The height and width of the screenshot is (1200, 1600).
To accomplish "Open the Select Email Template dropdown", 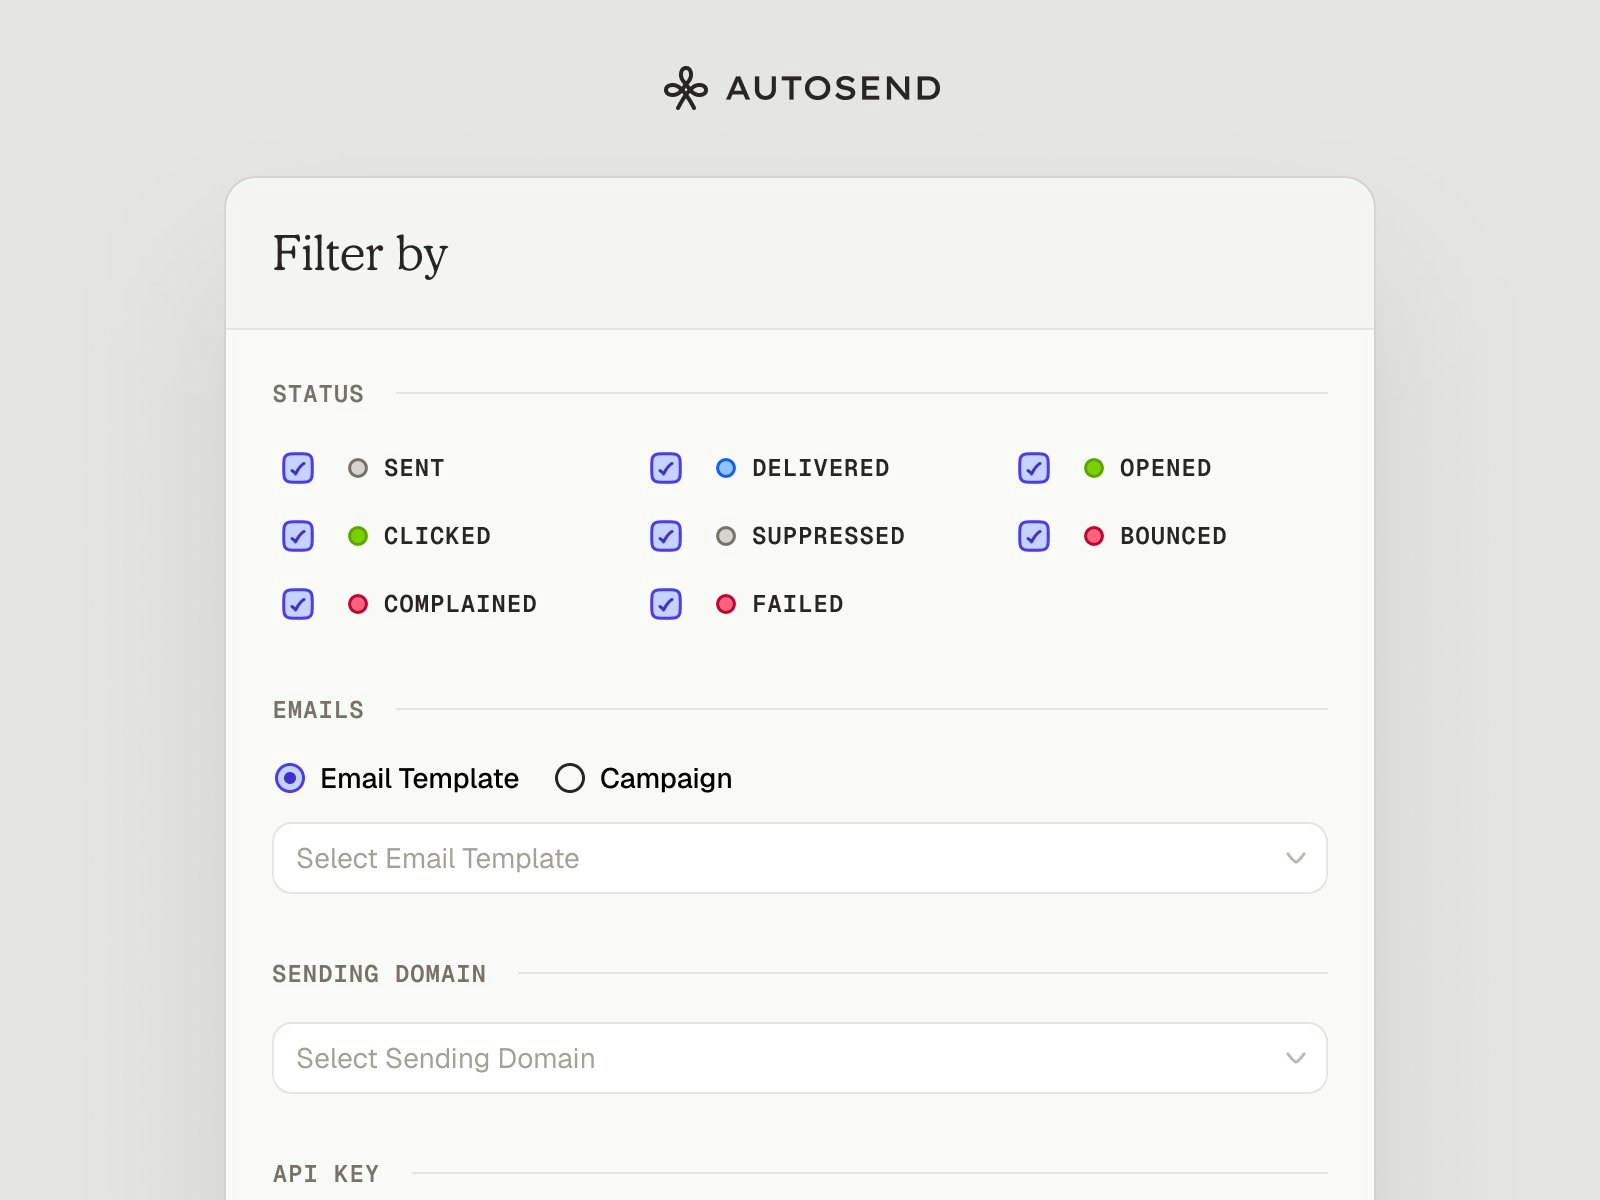I will coord(798,858).
